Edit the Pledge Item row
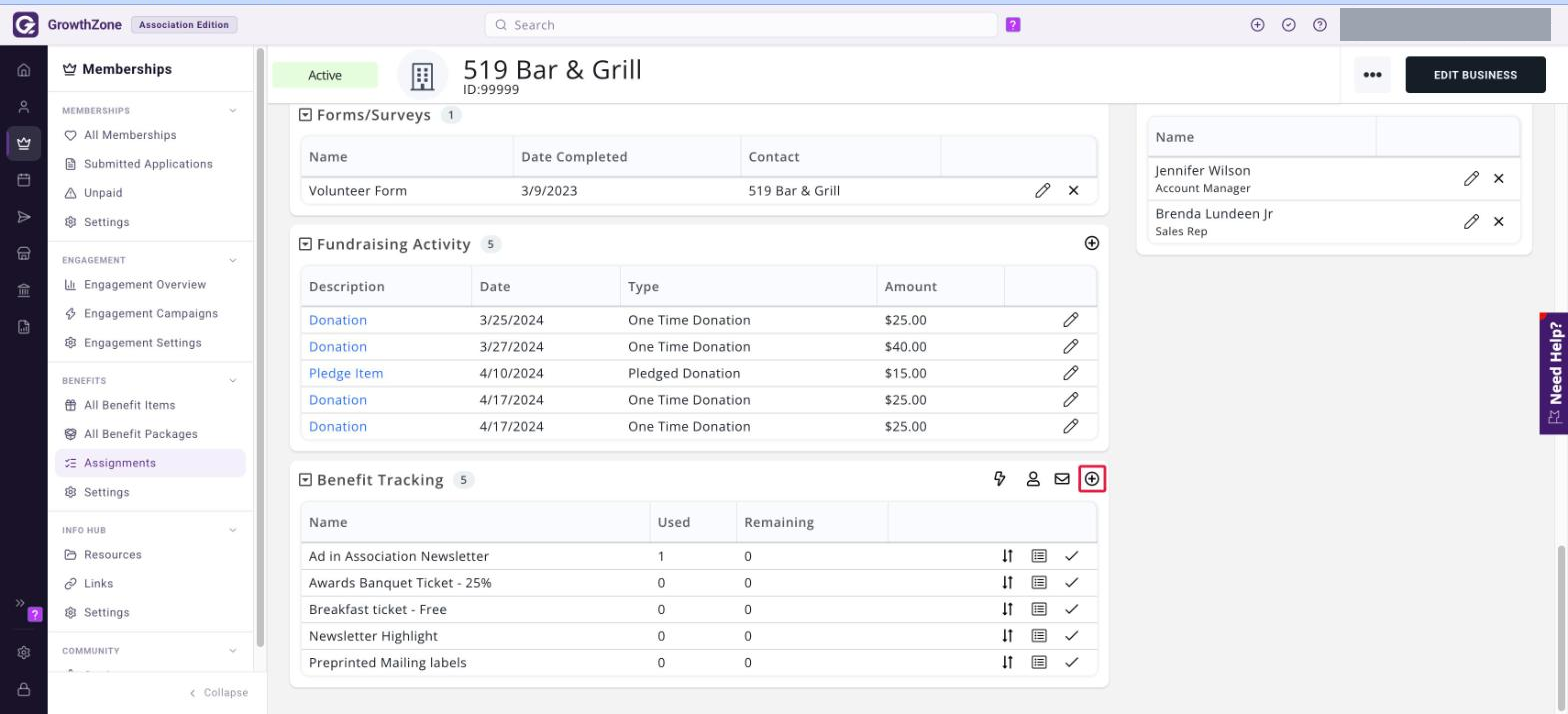The height and width of the screenshot is (714, 1568). click(1070, 373)
